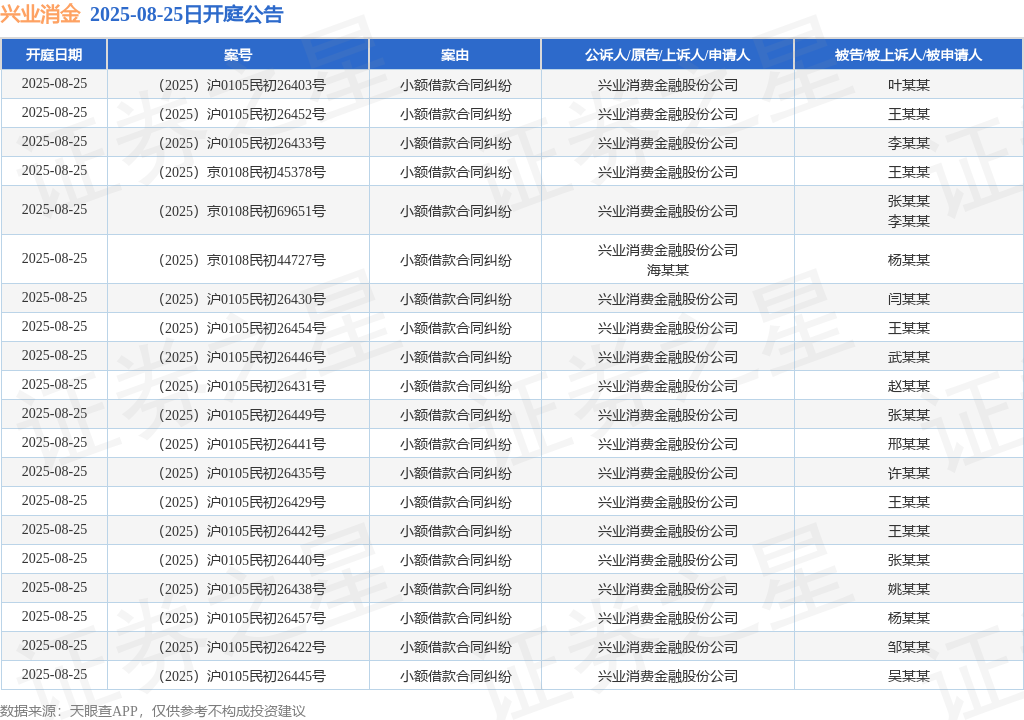Click the 兴业消金 title text
The width and height of the screenshot is (1024, 720).
click(x=40, y=14)
